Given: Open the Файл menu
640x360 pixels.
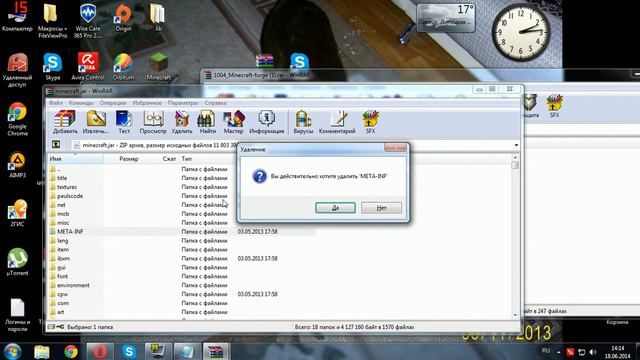Looking at the screenshot, I should 56,103.
